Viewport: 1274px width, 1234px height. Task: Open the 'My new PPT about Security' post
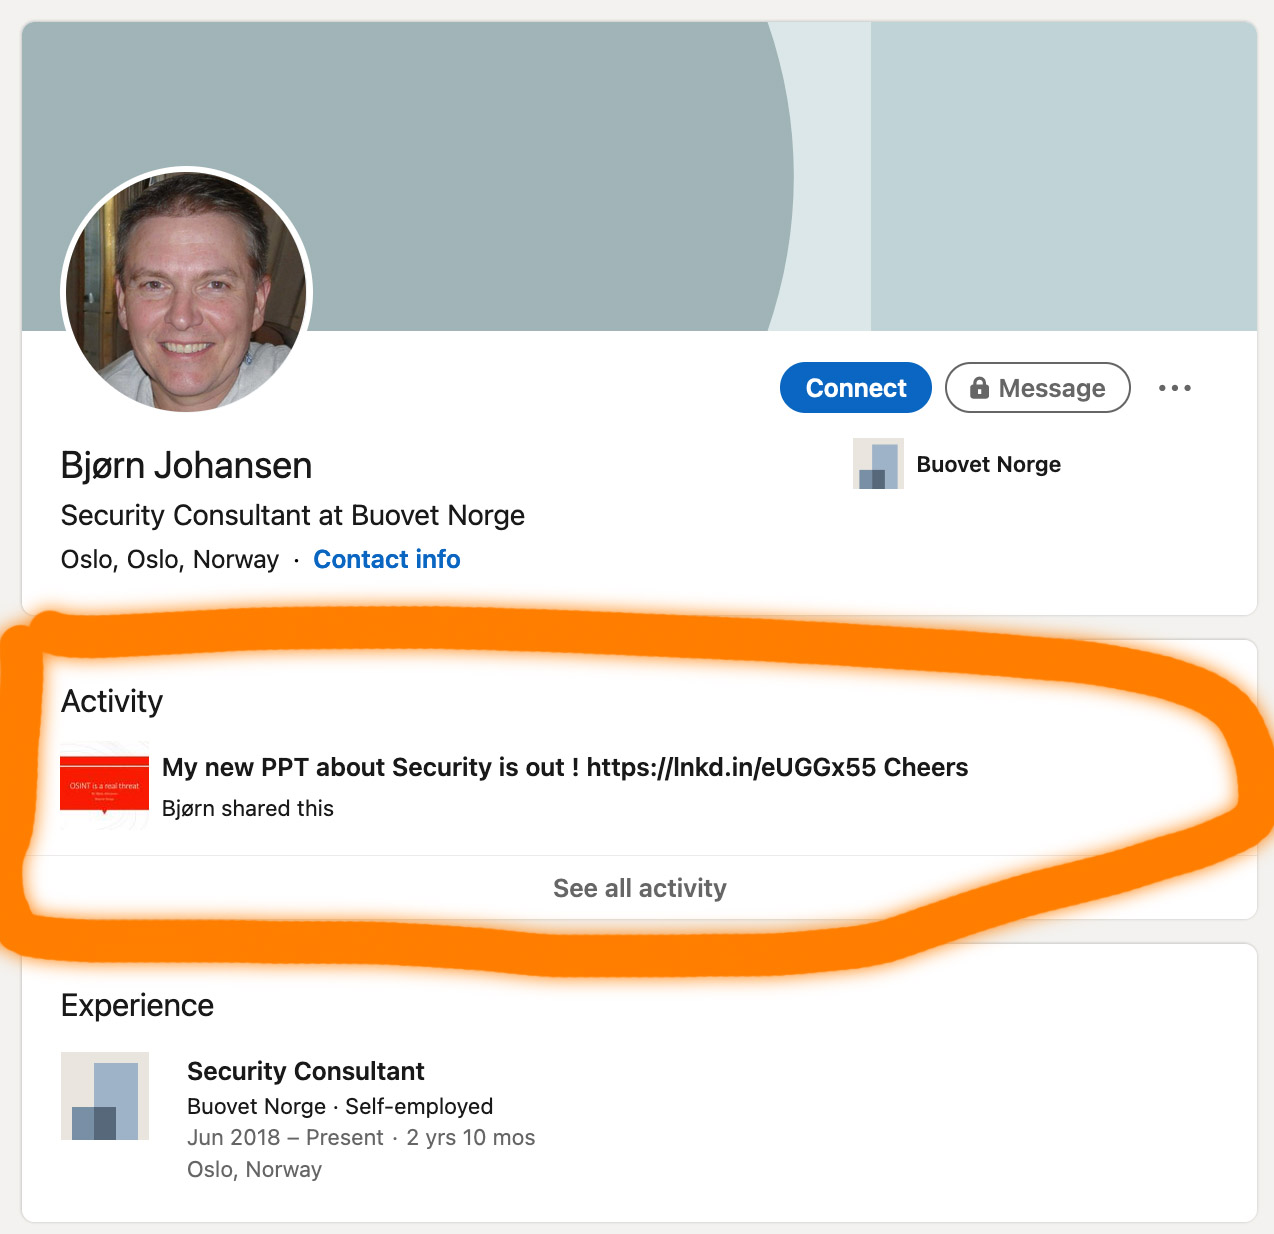click(564, 767)
